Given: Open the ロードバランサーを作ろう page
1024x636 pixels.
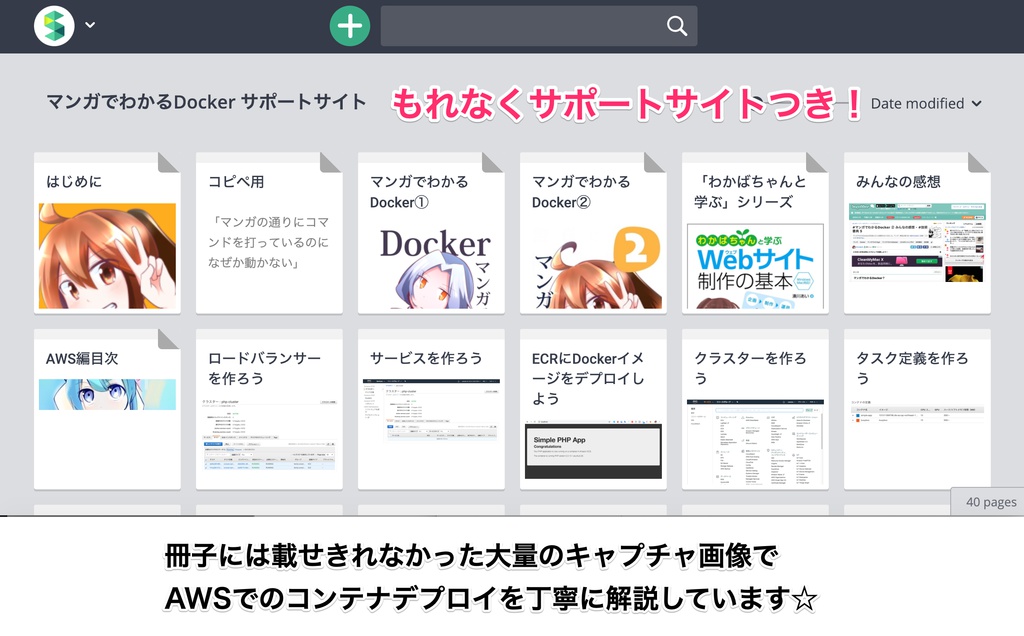Looking at the screenshot, I should tap(269, 410).
